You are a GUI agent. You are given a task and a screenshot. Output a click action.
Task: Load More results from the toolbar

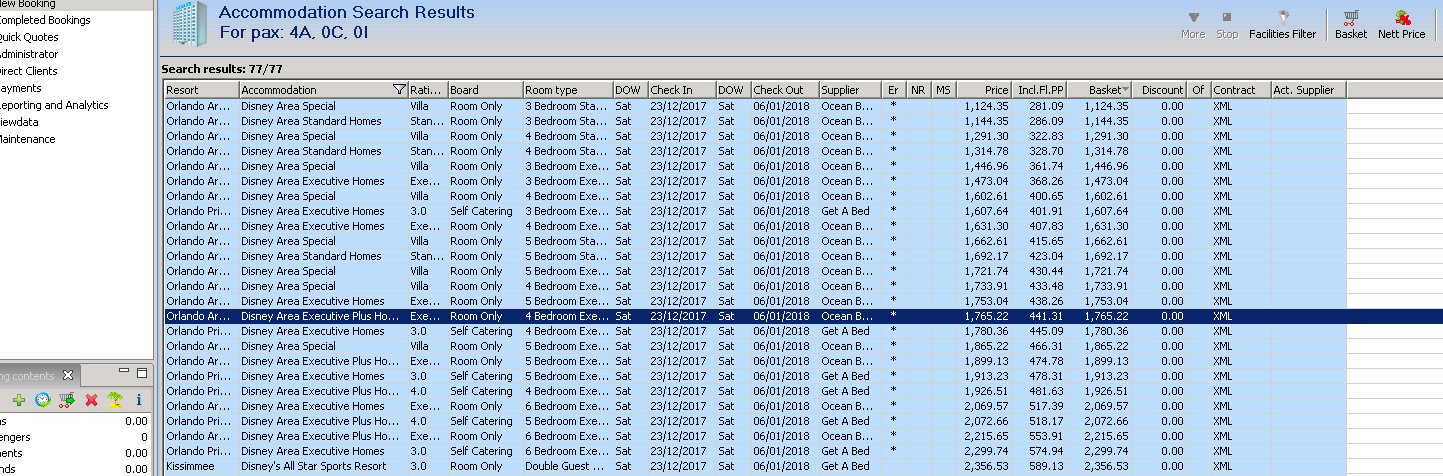(x=1193, y=25)
